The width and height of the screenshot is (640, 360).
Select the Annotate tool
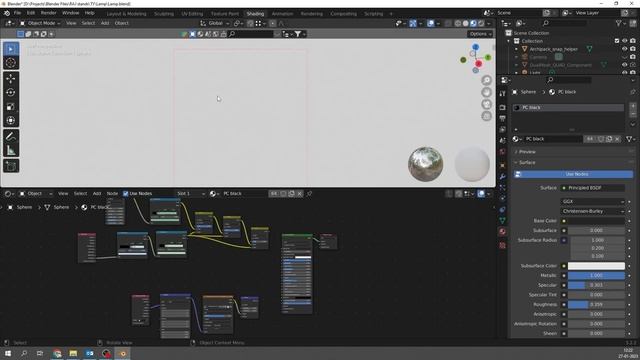click(11, 136)
